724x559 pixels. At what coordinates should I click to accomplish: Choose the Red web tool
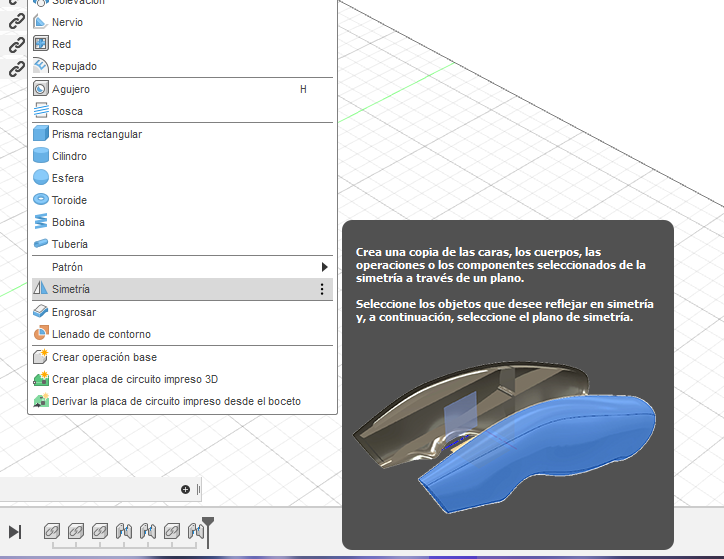[182, 44]
